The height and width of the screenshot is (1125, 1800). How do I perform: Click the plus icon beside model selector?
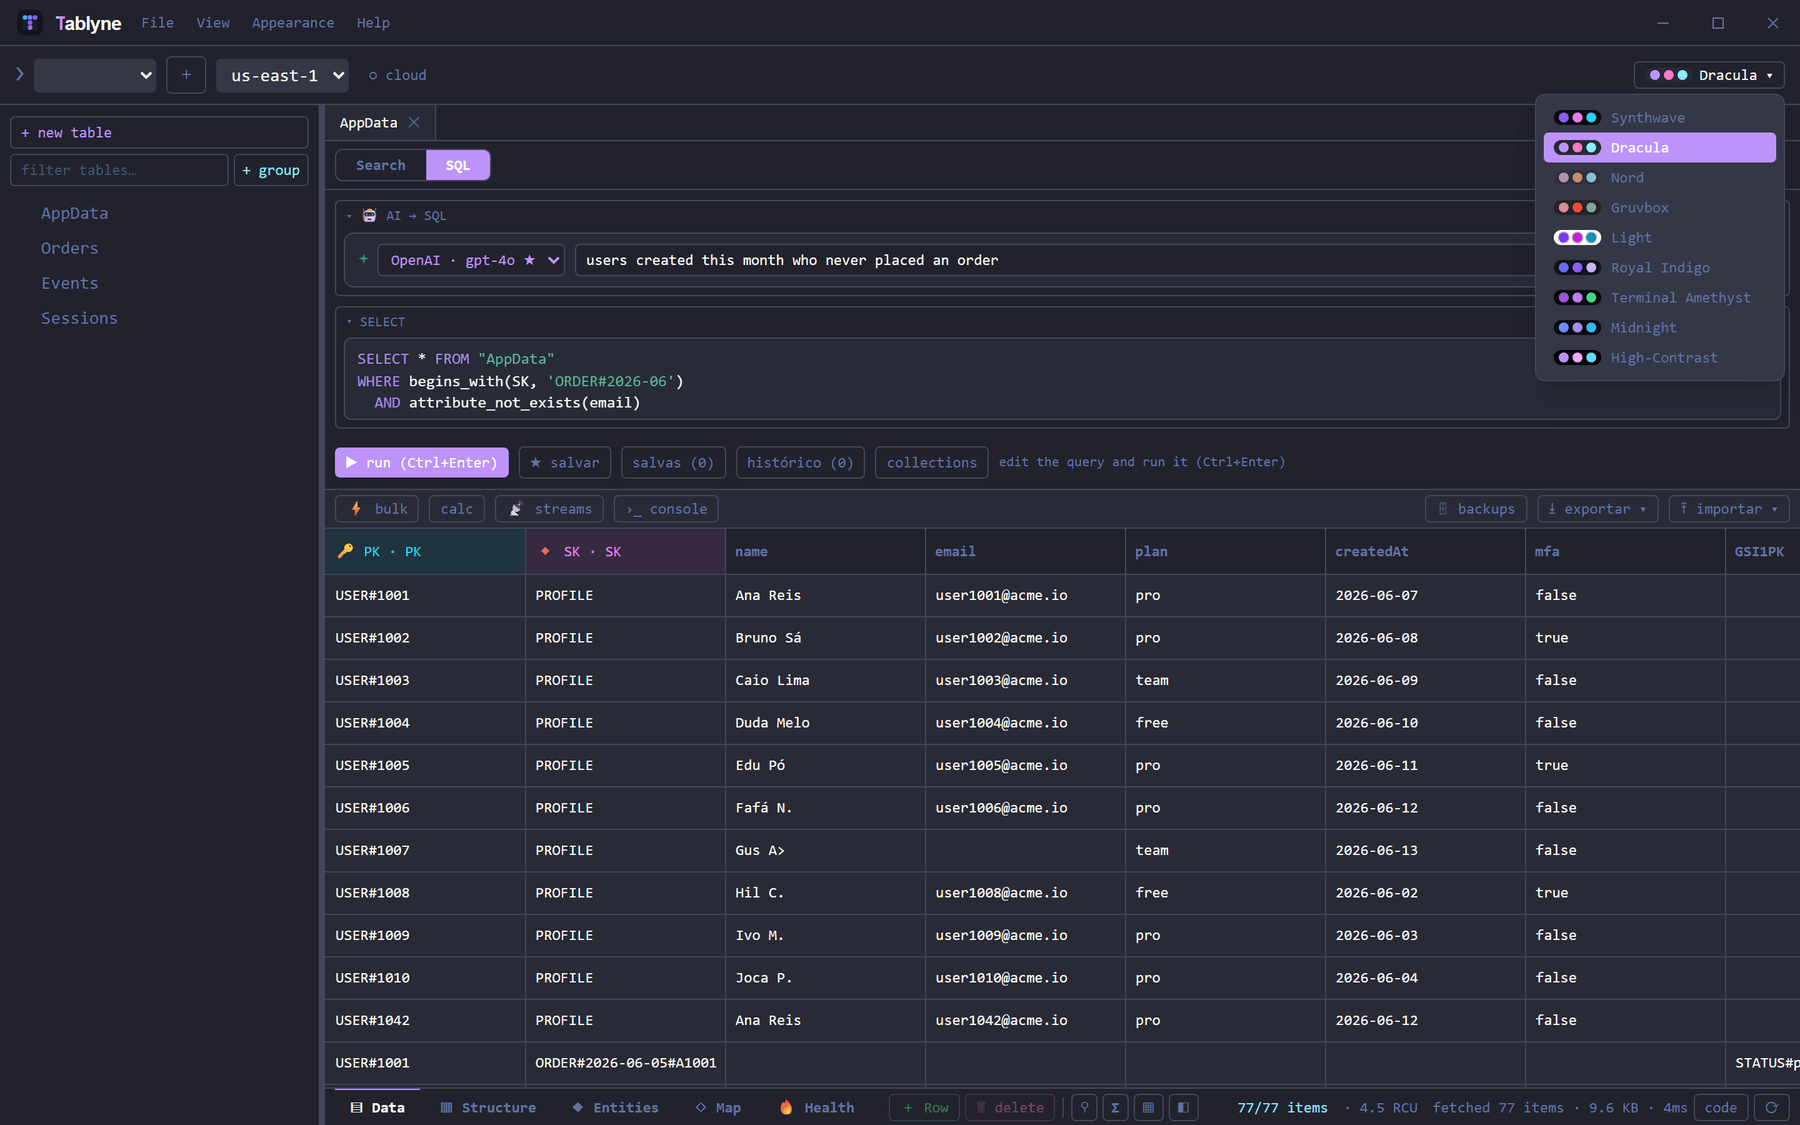click(364, 259)
